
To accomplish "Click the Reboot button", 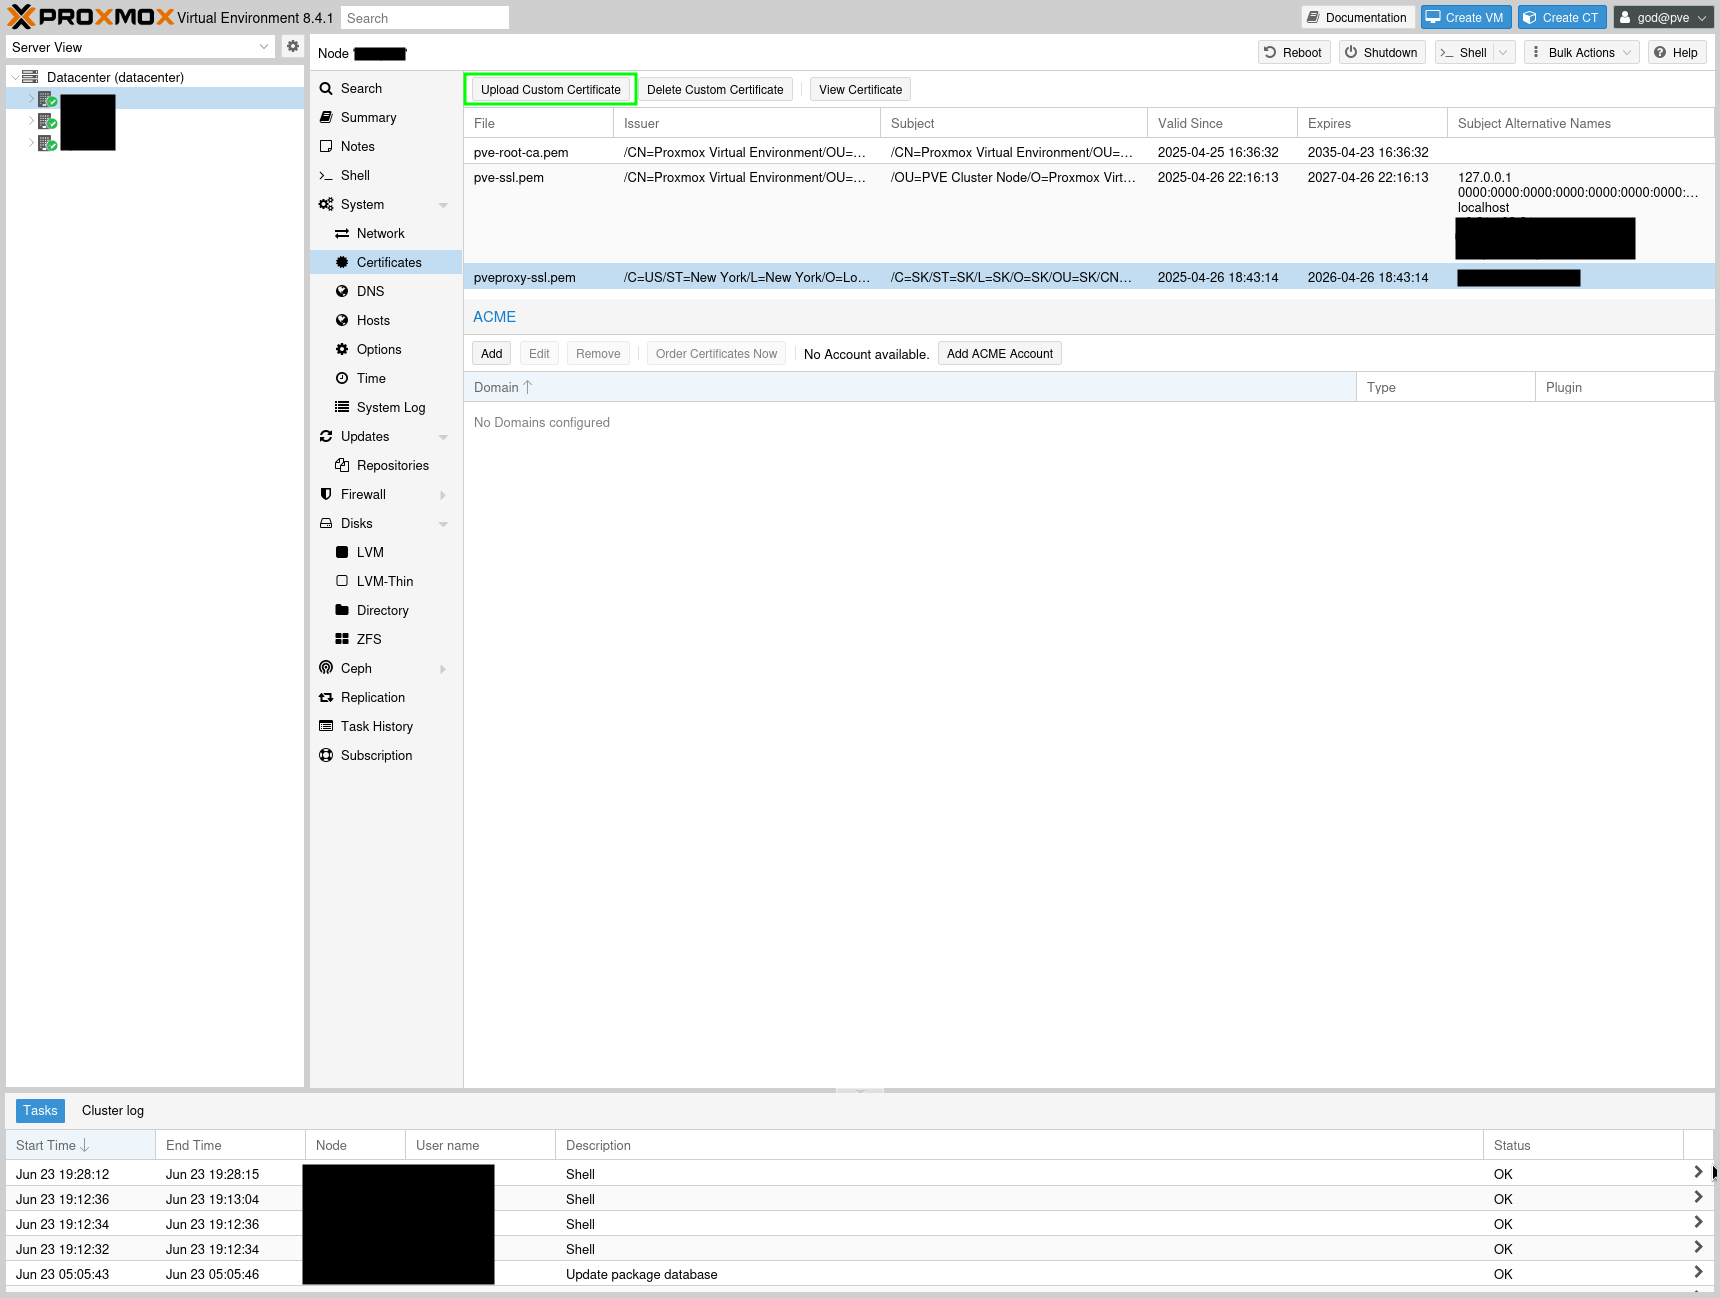I will [x=1294, y=53].
